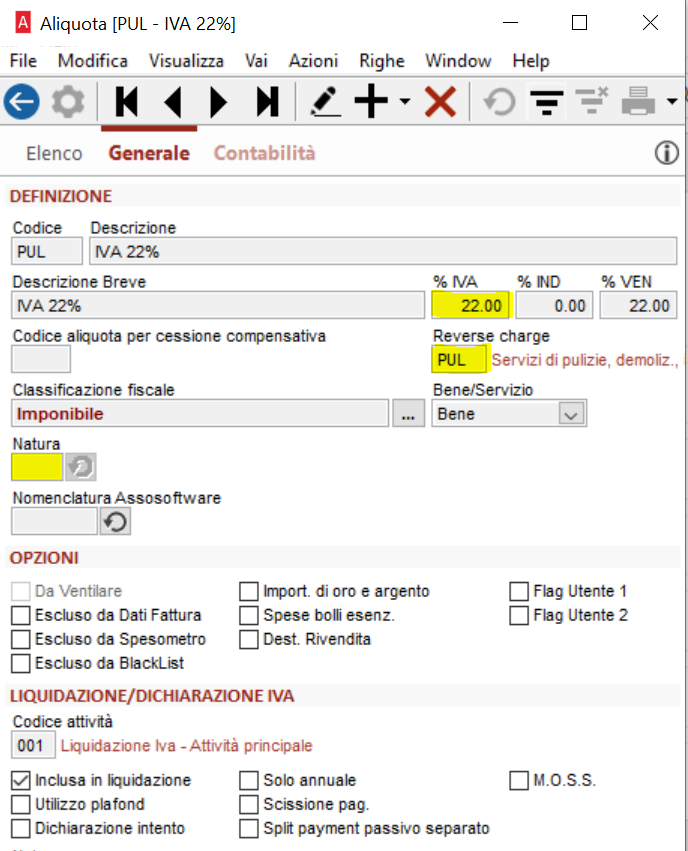Check Dest. Rivendita
Viewport: 688px width, 851px height.
coord(249,639)
